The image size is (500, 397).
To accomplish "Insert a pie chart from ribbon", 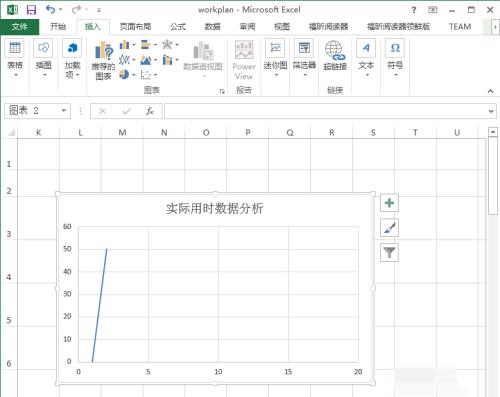I will click(x=124, y=74).
